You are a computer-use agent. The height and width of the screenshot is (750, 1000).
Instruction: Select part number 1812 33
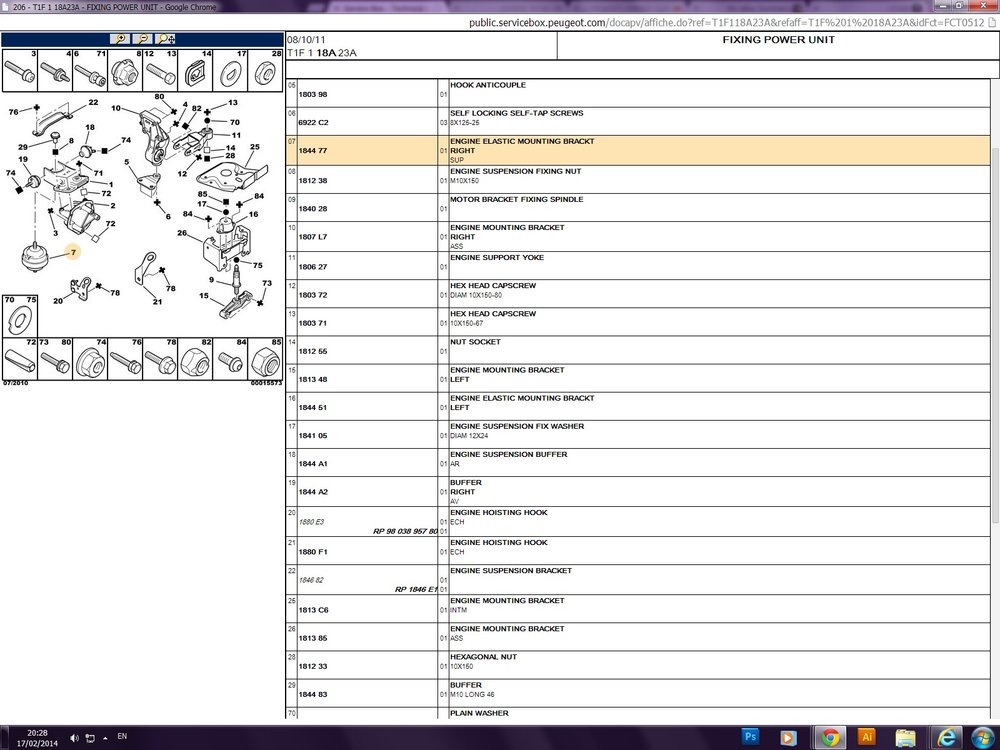pos(312,666)
